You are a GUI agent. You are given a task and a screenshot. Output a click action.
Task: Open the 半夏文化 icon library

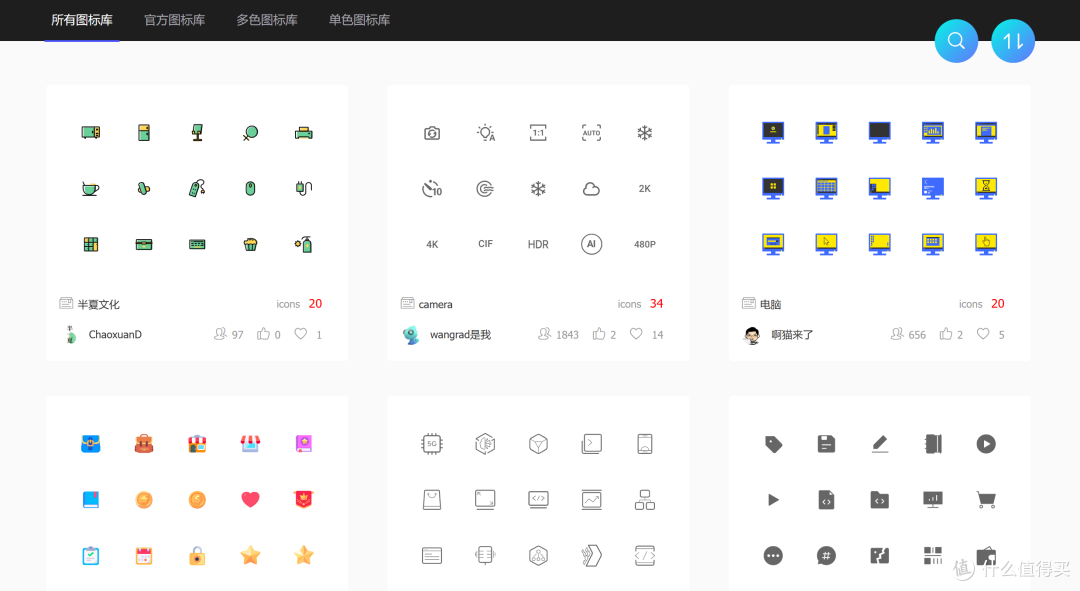(98, 304)
